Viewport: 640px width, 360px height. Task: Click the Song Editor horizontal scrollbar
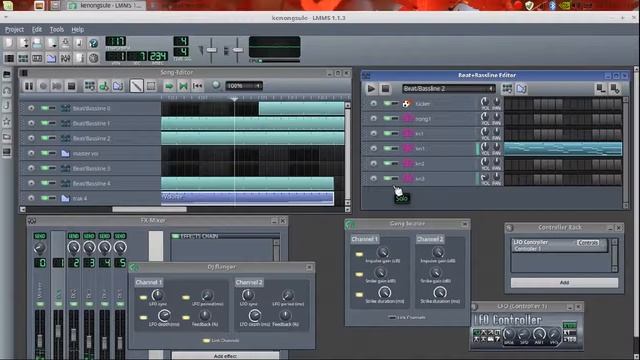click(x=149, y=209)
